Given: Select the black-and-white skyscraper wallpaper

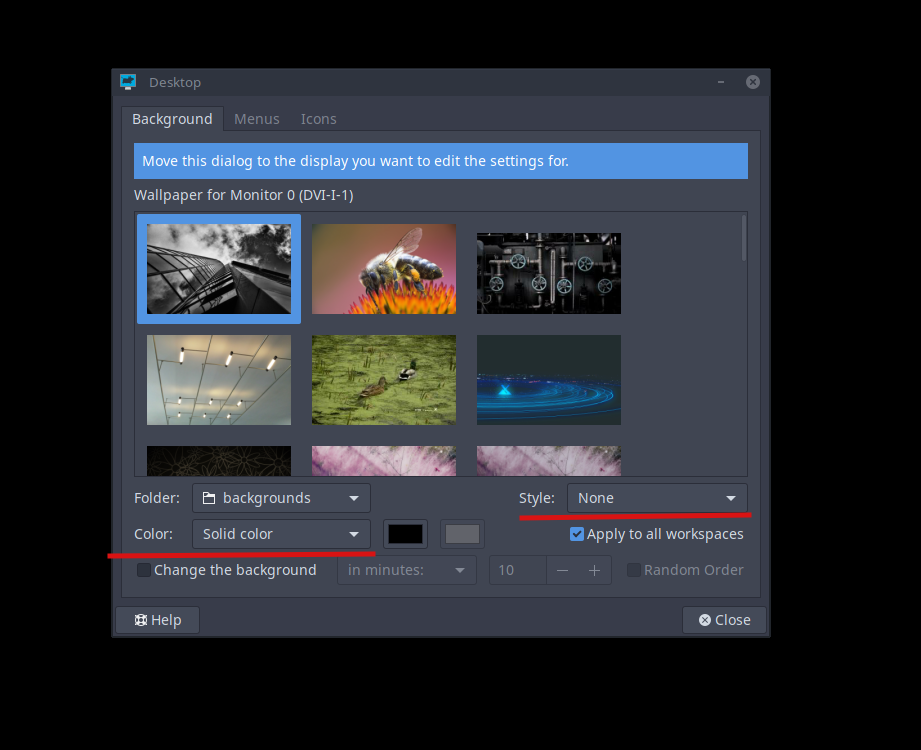Looking at the screenshot, I should [219, 268].
